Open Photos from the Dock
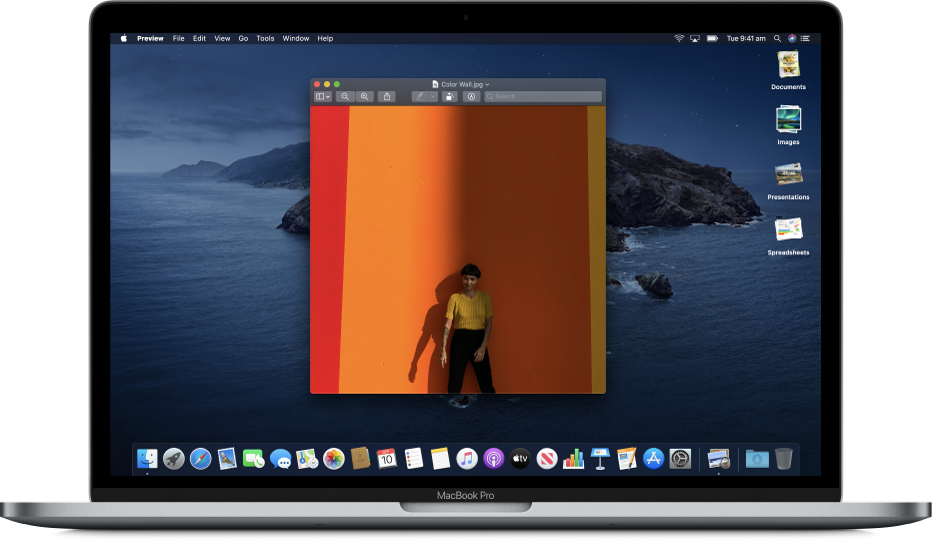The width and height of the screenshot is (934, 543). (334, 459)
